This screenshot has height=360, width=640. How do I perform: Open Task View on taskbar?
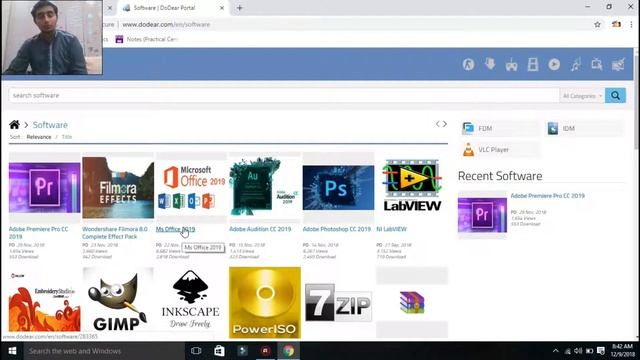(x=196, y=351)
